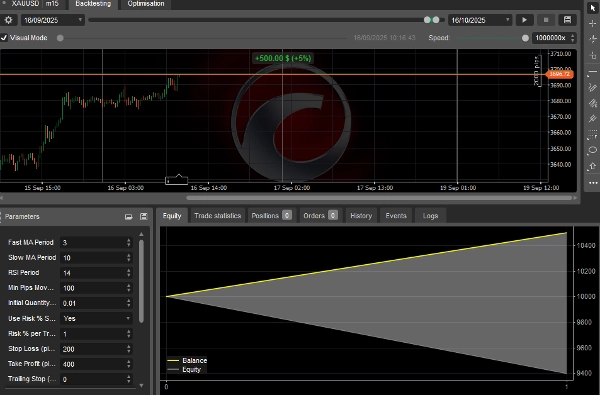Switch to the Optimisation tab
This screenshot has height=395, width=600.
click(x=145, y=4)
